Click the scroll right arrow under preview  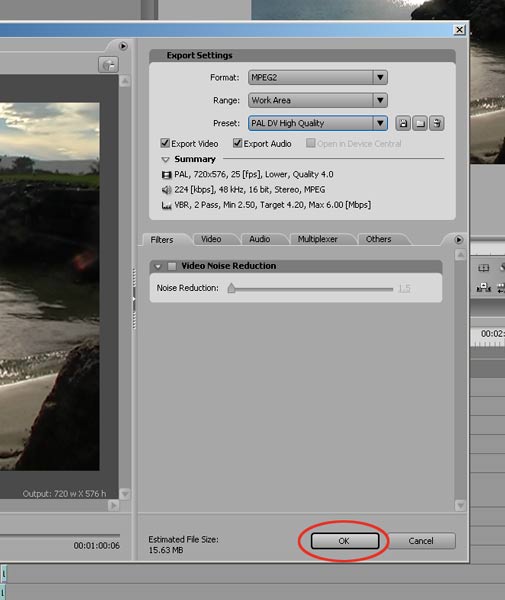coord(113,506)
